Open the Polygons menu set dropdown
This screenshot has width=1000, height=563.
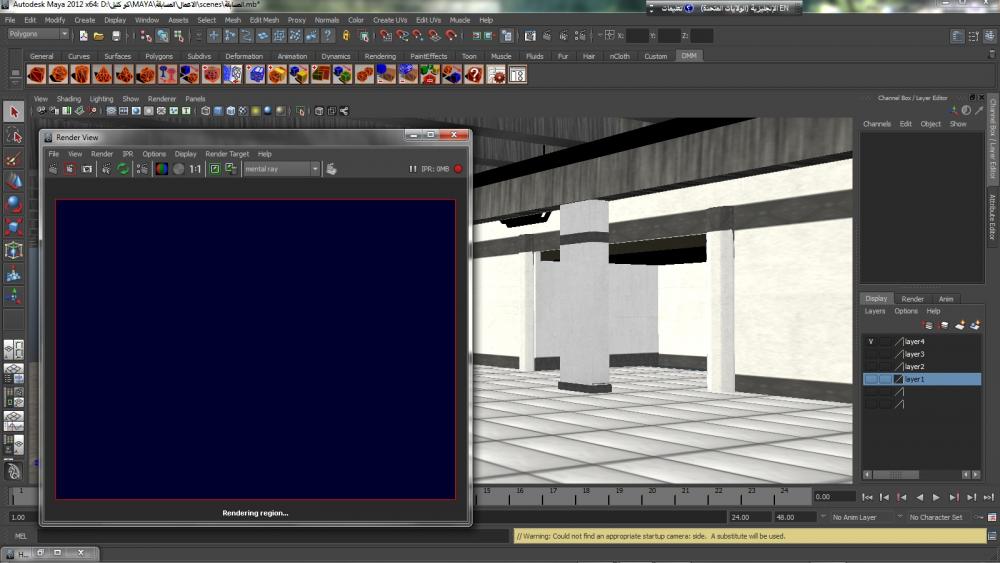pos(65,34)
